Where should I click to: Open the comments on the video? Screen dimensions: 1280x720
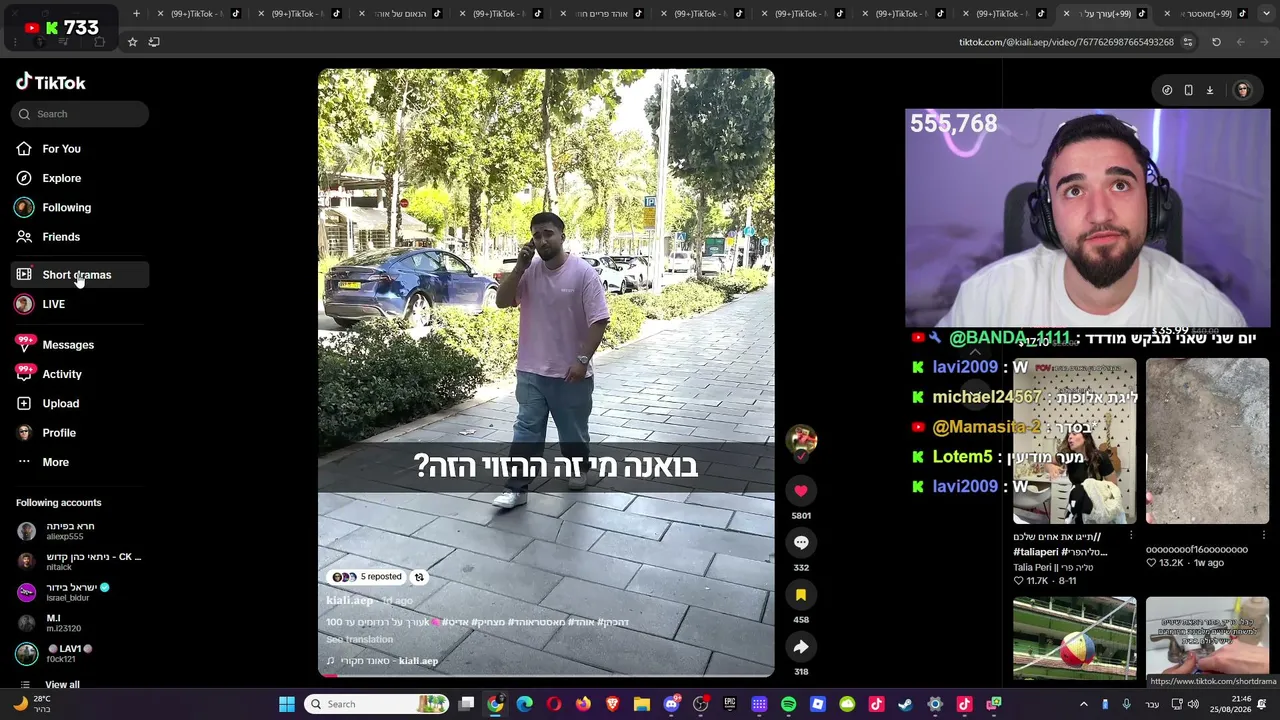pos(801,542)
